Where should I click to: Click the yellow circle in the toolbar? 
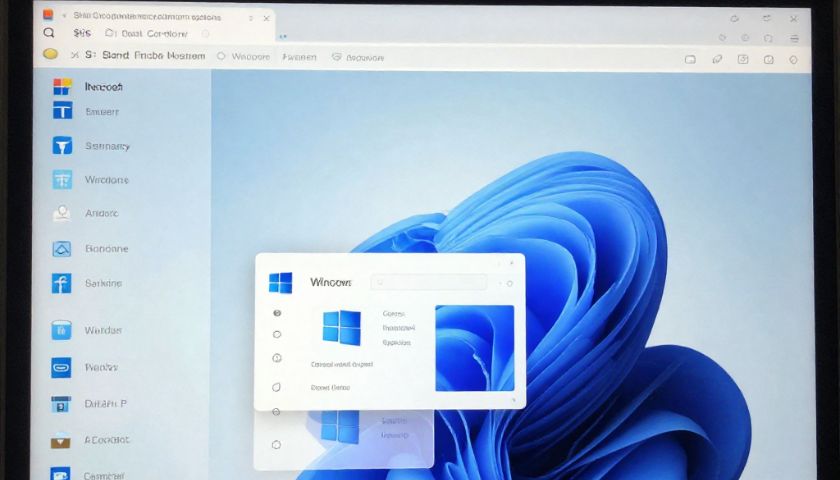coord(50,54)
